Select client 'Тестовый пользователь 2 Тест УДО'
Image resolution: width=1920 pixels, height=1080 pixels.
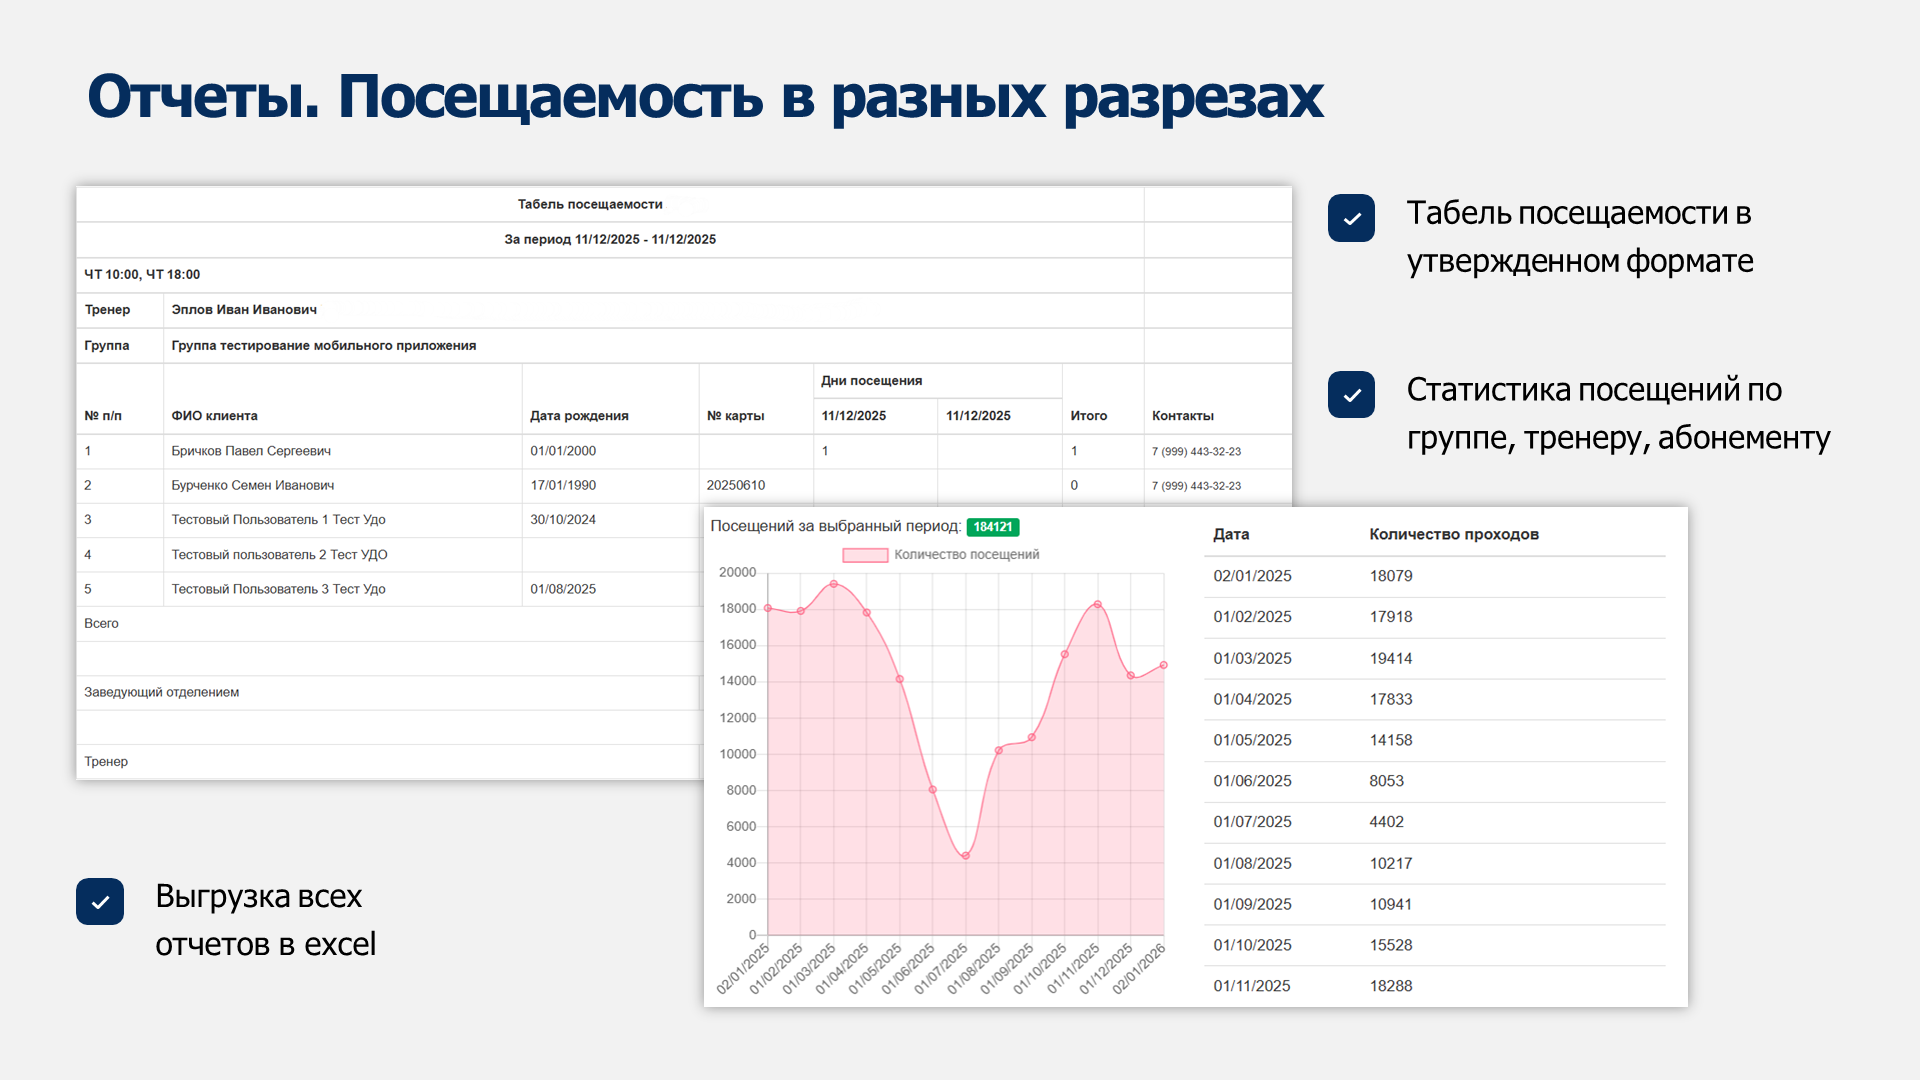click(x=279, y=554)
